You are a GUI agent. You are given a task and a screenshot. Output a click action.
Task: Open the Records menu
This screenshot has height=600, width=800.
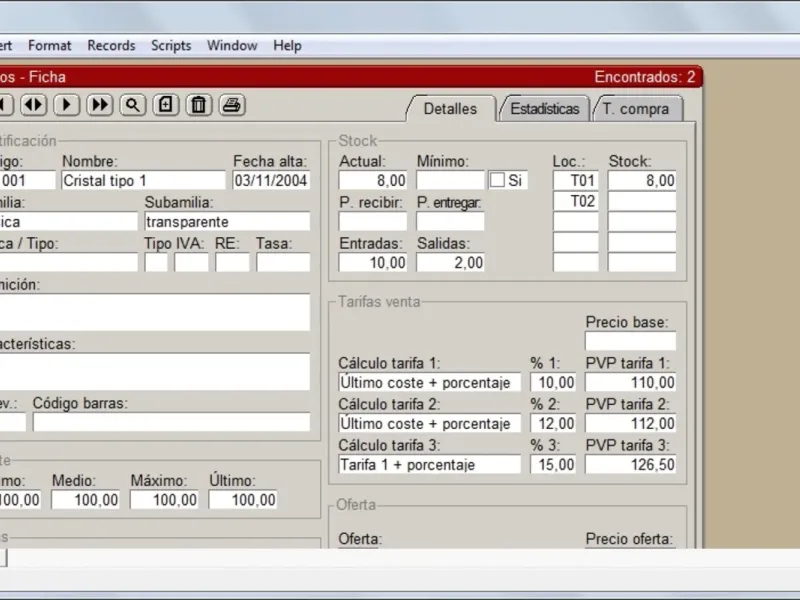point(111,45)
